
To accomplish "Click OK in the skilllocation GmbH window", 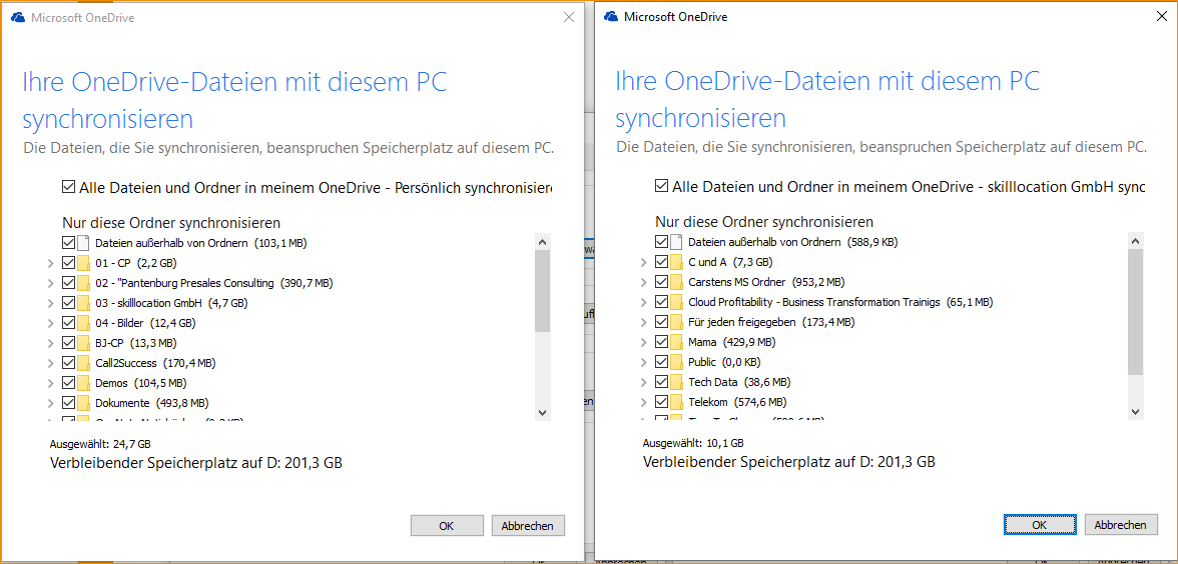I will point(1040,524).
